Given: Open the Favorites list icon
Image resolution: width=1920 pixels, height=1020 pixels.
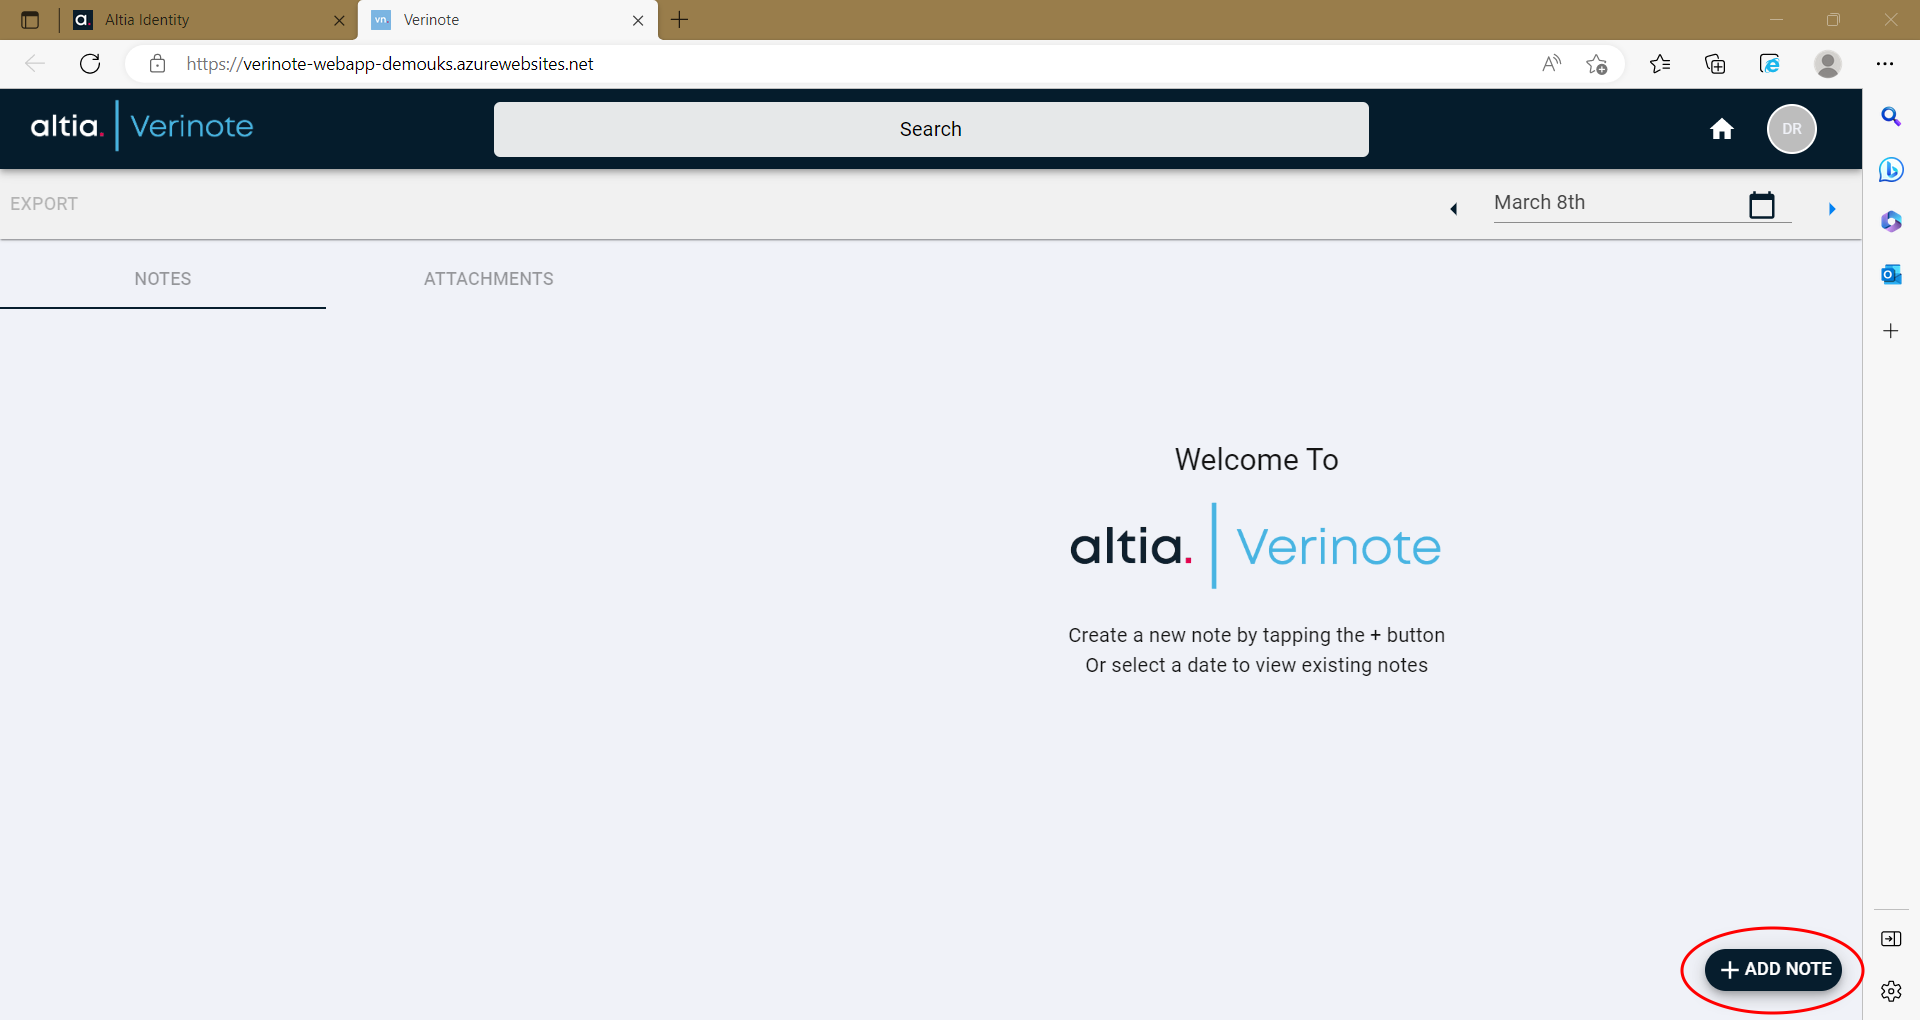Looking at the screenshot, I should point(1660,64).
